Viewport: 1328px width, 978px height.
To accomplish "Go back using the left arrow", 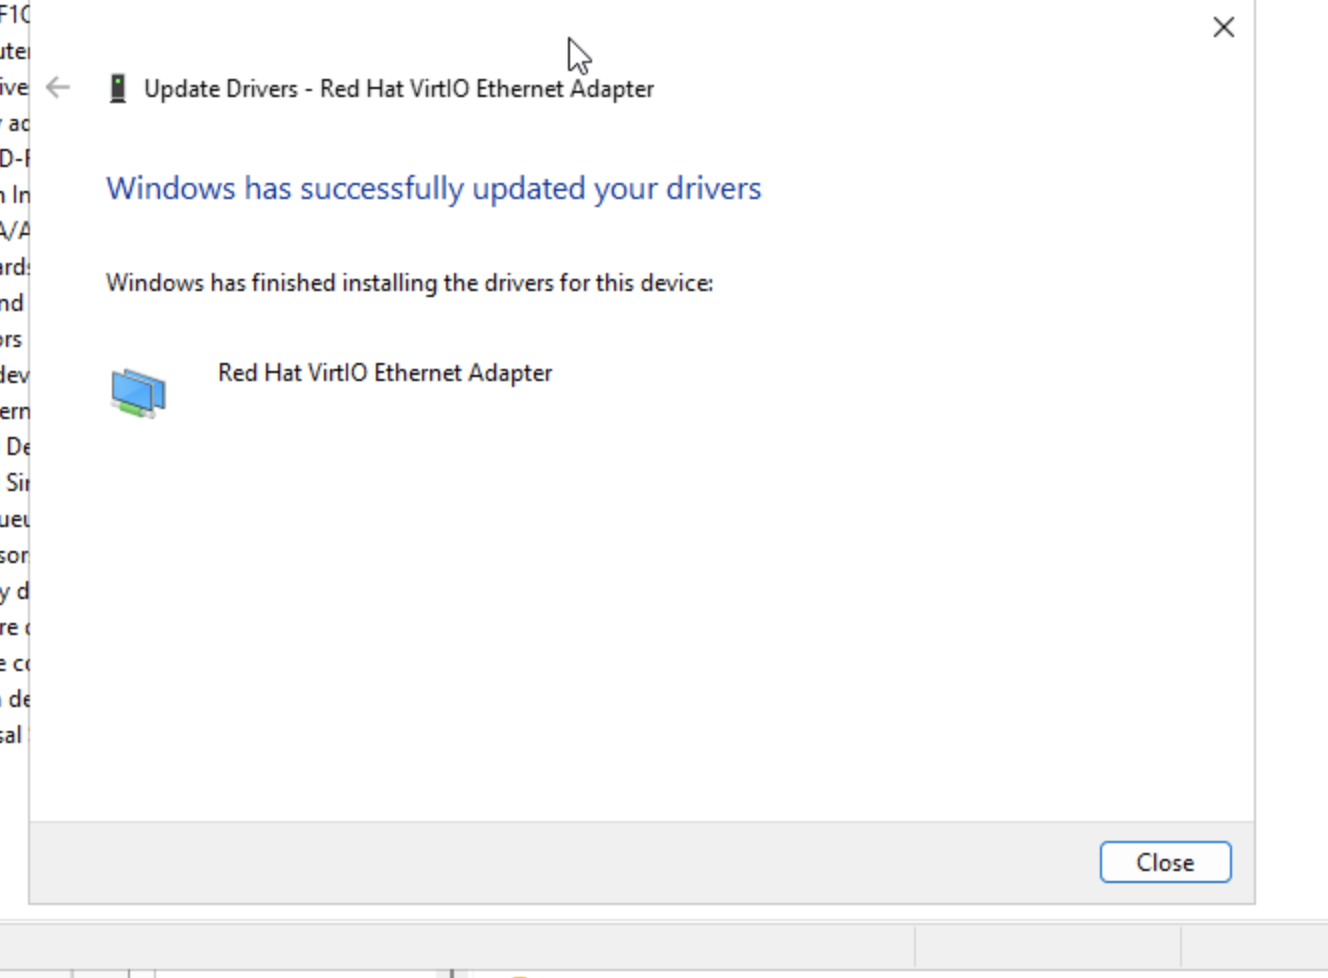I will (58, 88).
